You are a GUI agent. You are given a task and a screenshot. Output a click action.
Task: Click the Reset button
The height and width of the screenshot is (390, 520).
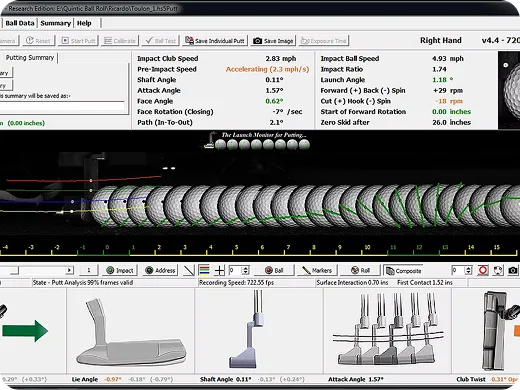click(x=38, y=41)
